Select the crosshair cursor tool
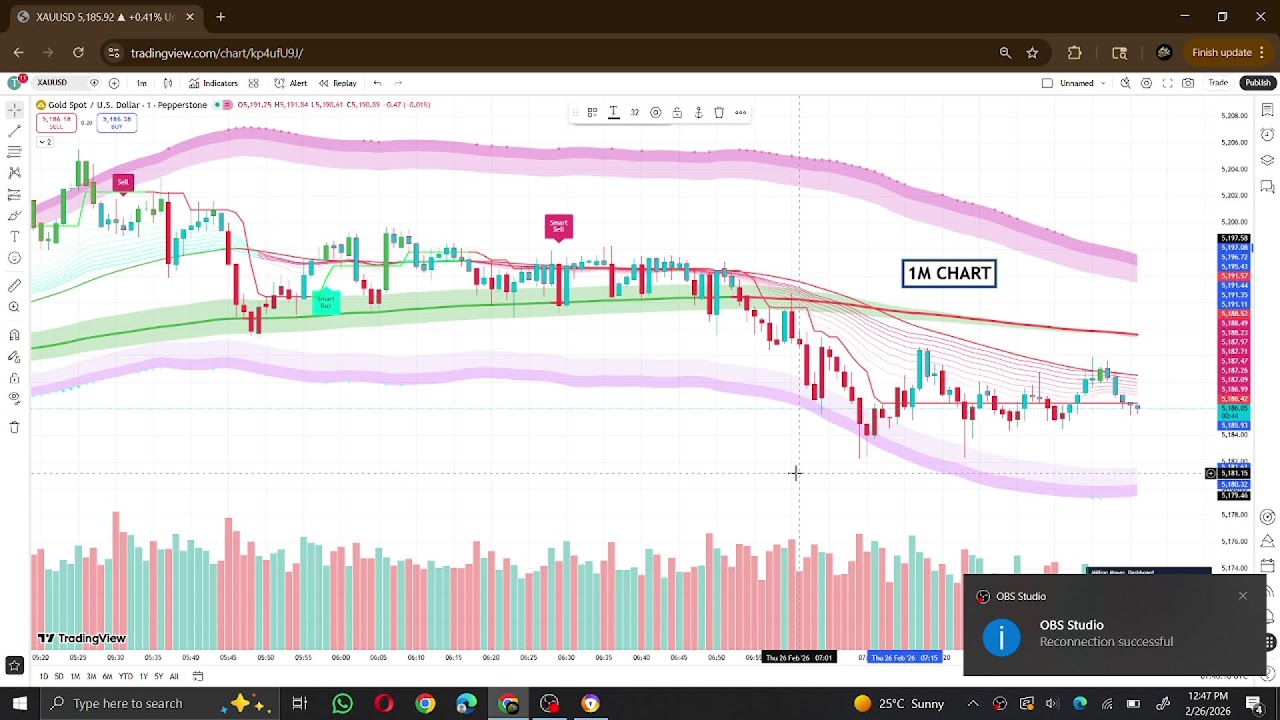Image resolution: width=1280 pixels, height=720 pixels. pos(14,110)
